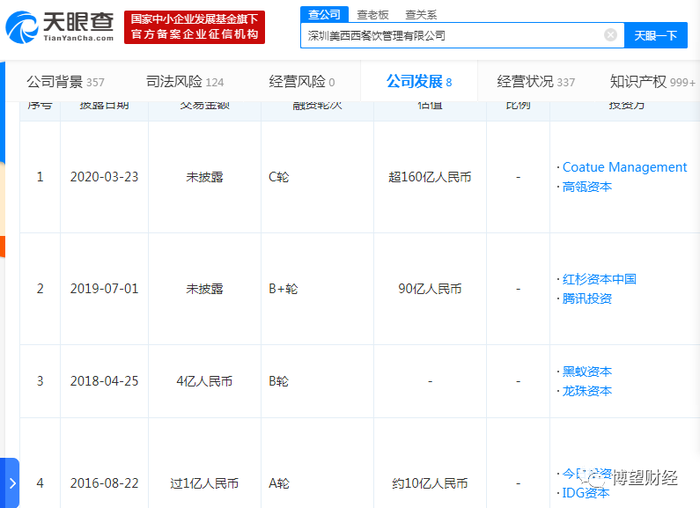The height and width of the screenshot is (508, 700).
Task: Click 未披露 amount in the C轮 row
Action: [204, 177]
